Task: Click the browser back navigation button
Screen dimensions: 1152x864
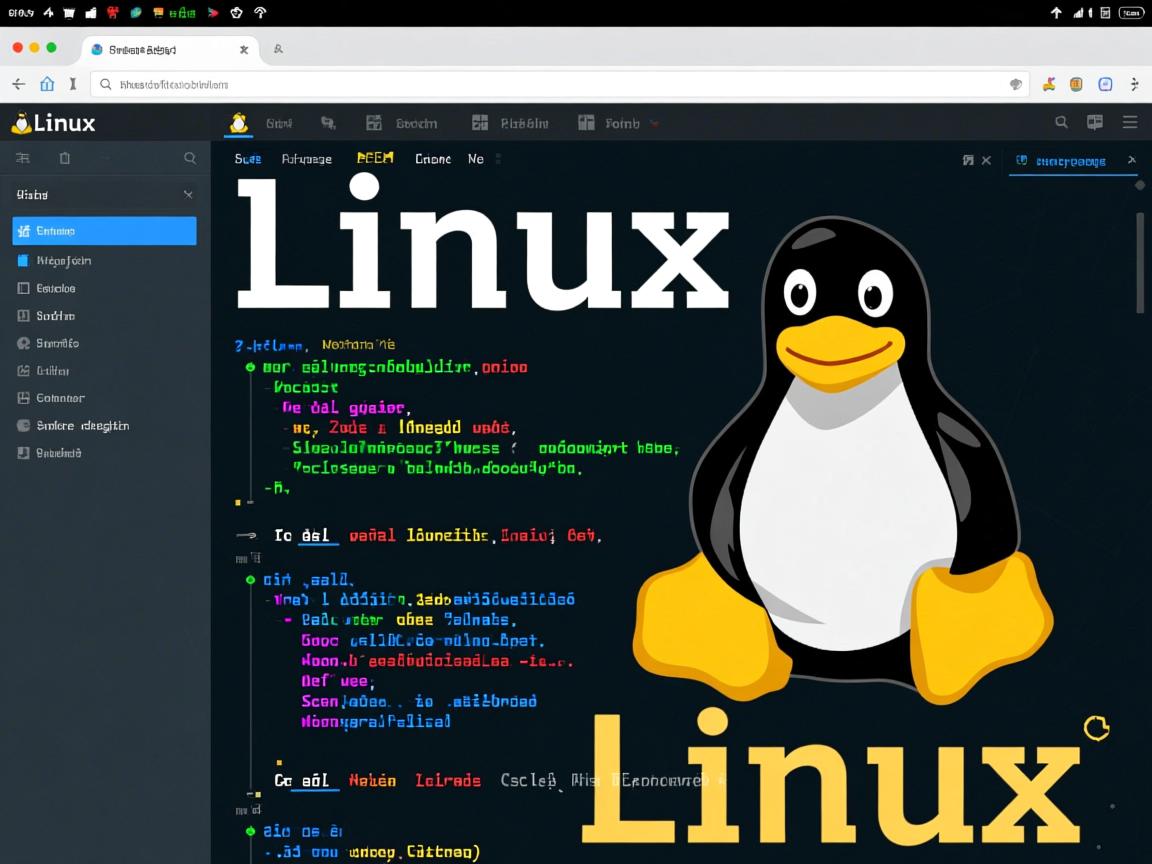Action: pyautogui.click(x=18, y=84)
